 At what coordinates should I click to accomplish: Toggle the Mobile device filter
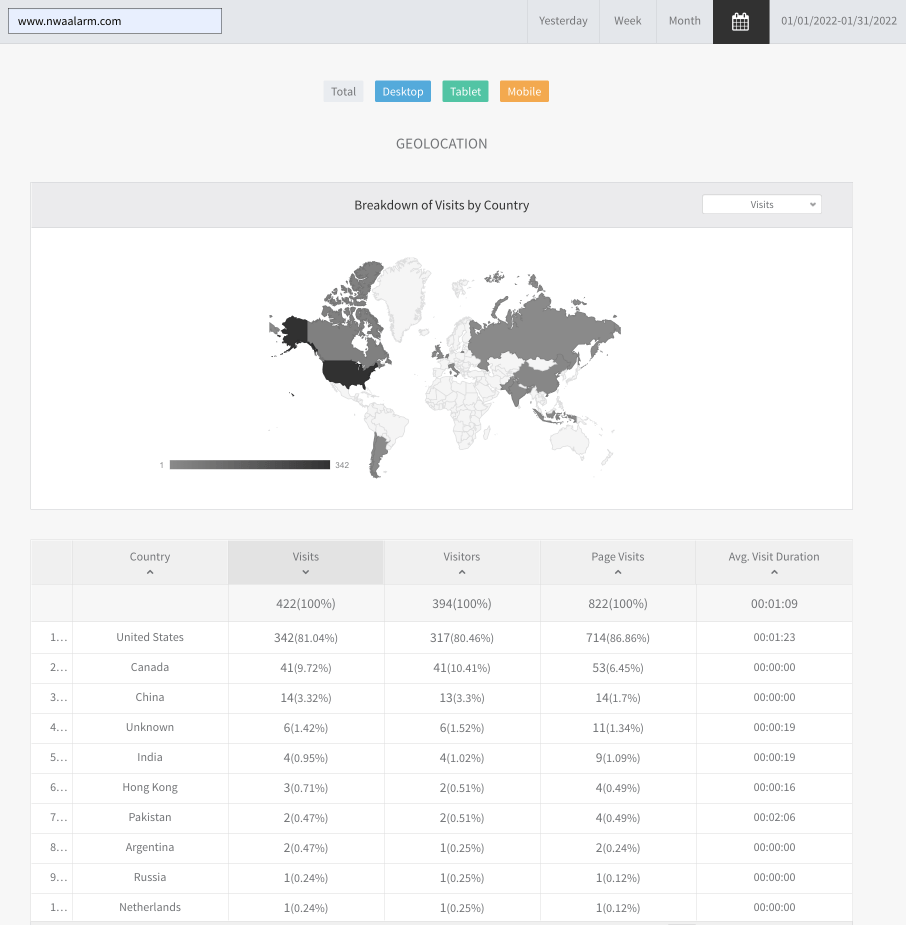click(x=524, y=92)
